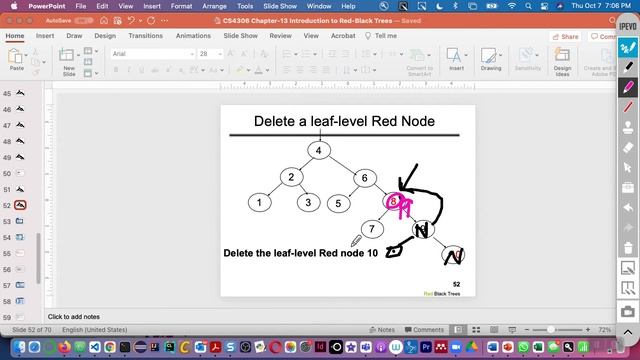Open the Transitions ribbon tab
This screenshot has height=360, width=640.
(x=145, y=36)
